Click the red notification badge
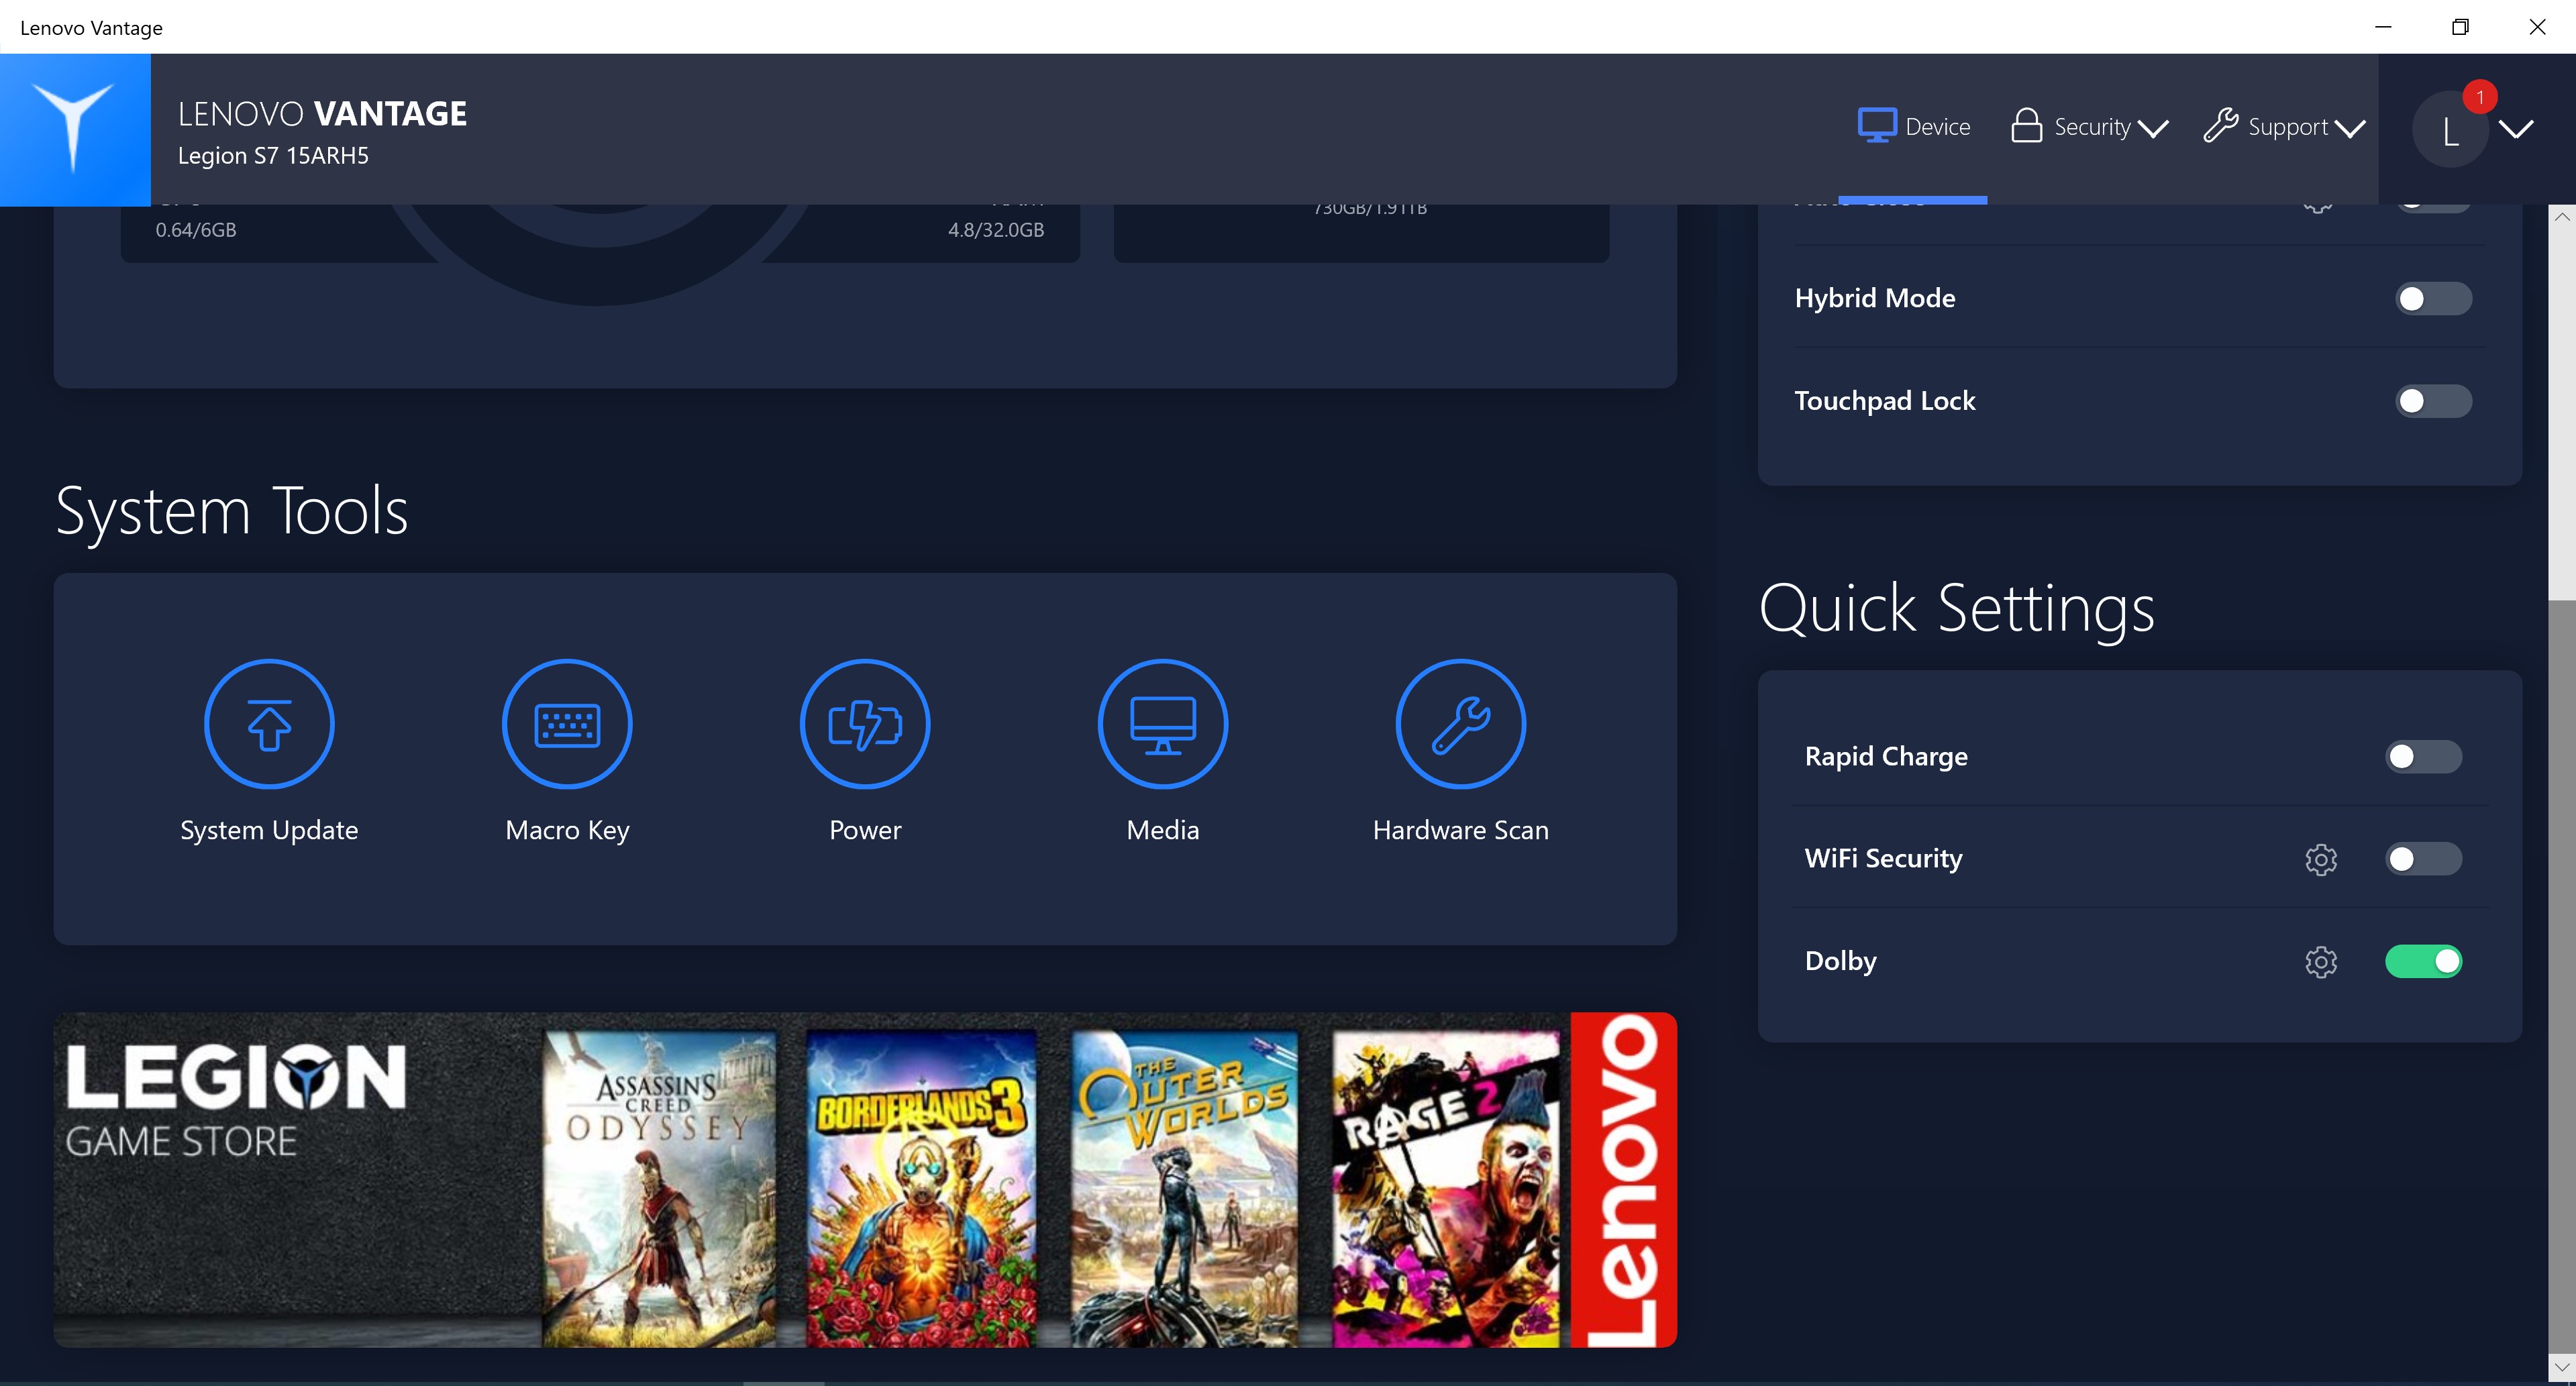Image resolution: width=2576 pixels, height=1386 pixels. click(2480, 97)
